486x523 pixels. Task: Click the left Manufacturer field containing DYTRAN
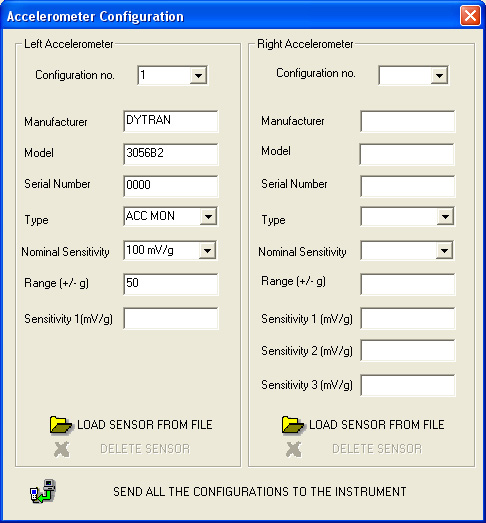171,121
